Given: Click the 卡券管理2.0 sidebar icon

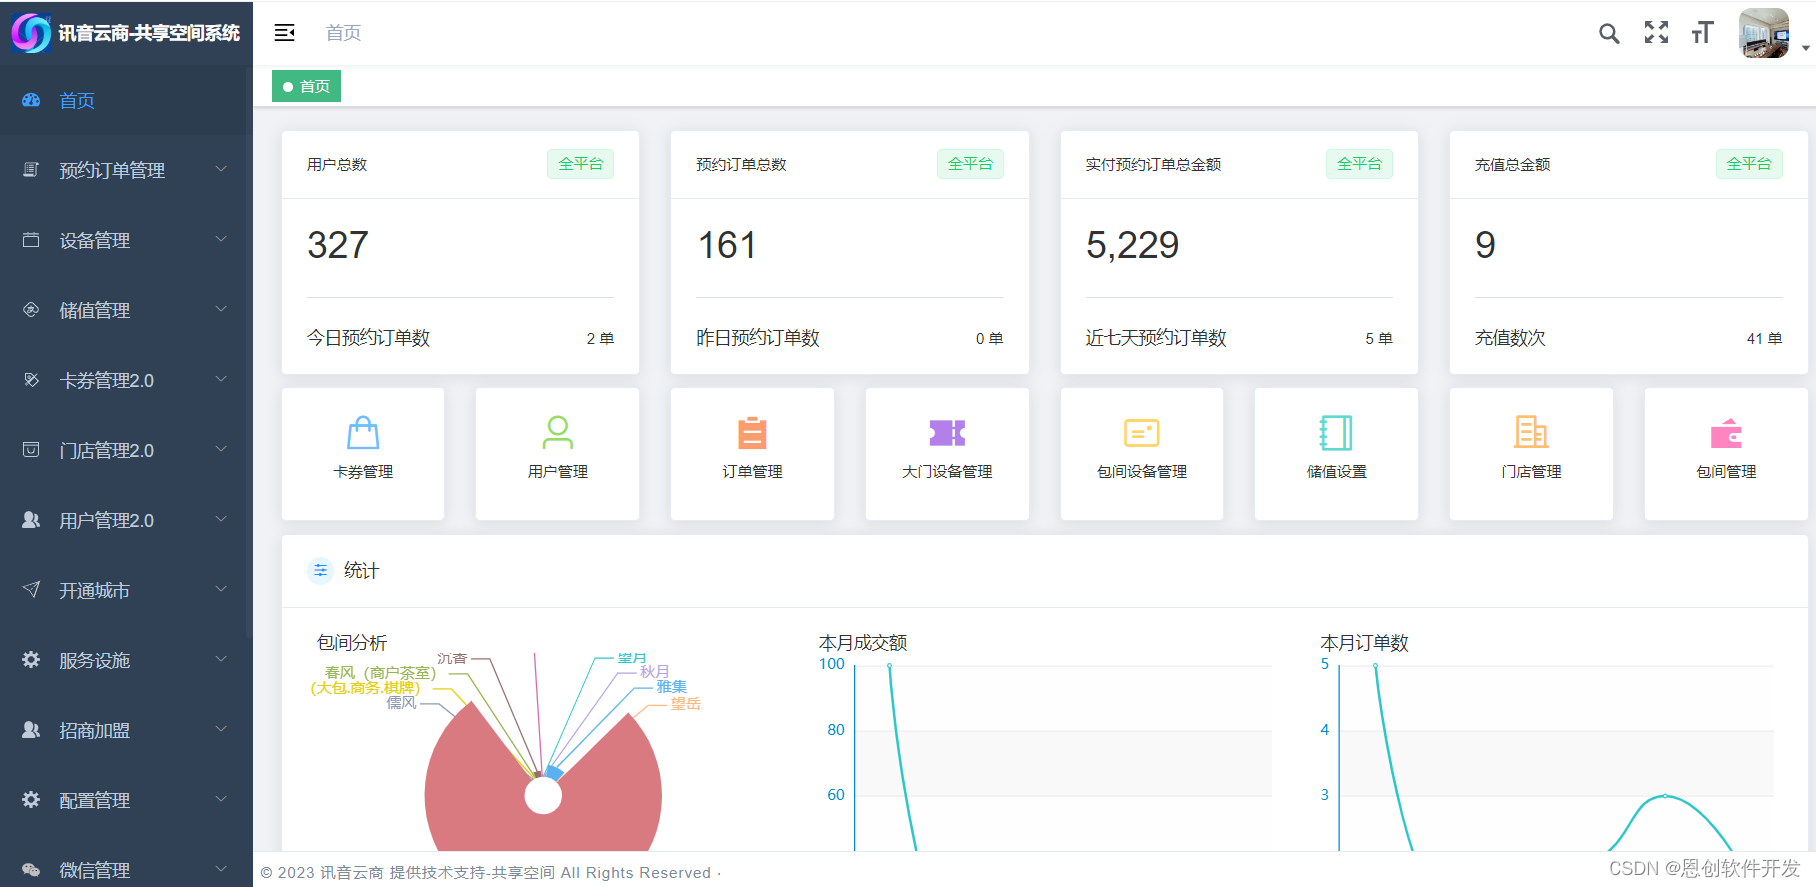Looking at the screenshot, I should 31,380.
